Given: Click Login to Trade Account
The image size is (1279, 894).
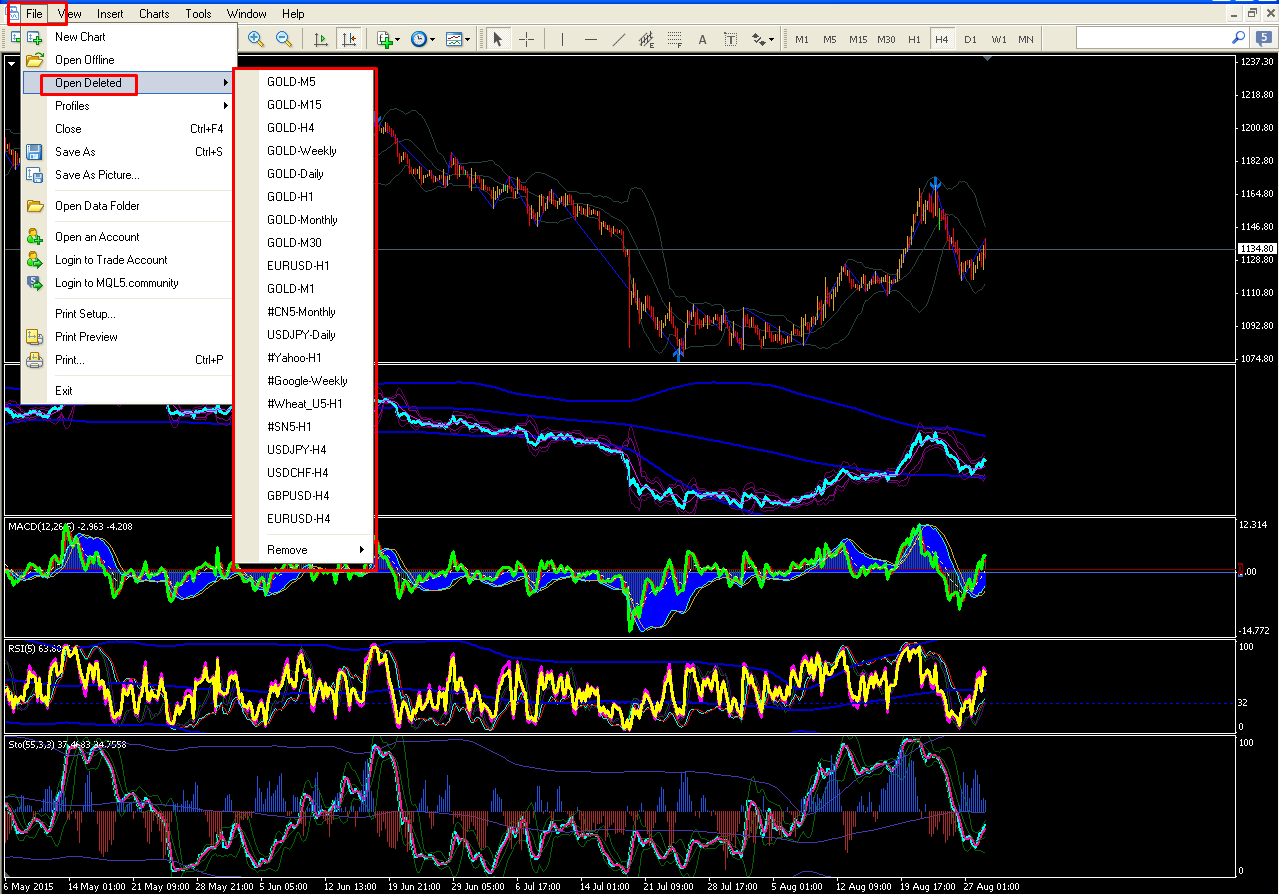Looking at the screenshot, I should click(x=111, y=260).
